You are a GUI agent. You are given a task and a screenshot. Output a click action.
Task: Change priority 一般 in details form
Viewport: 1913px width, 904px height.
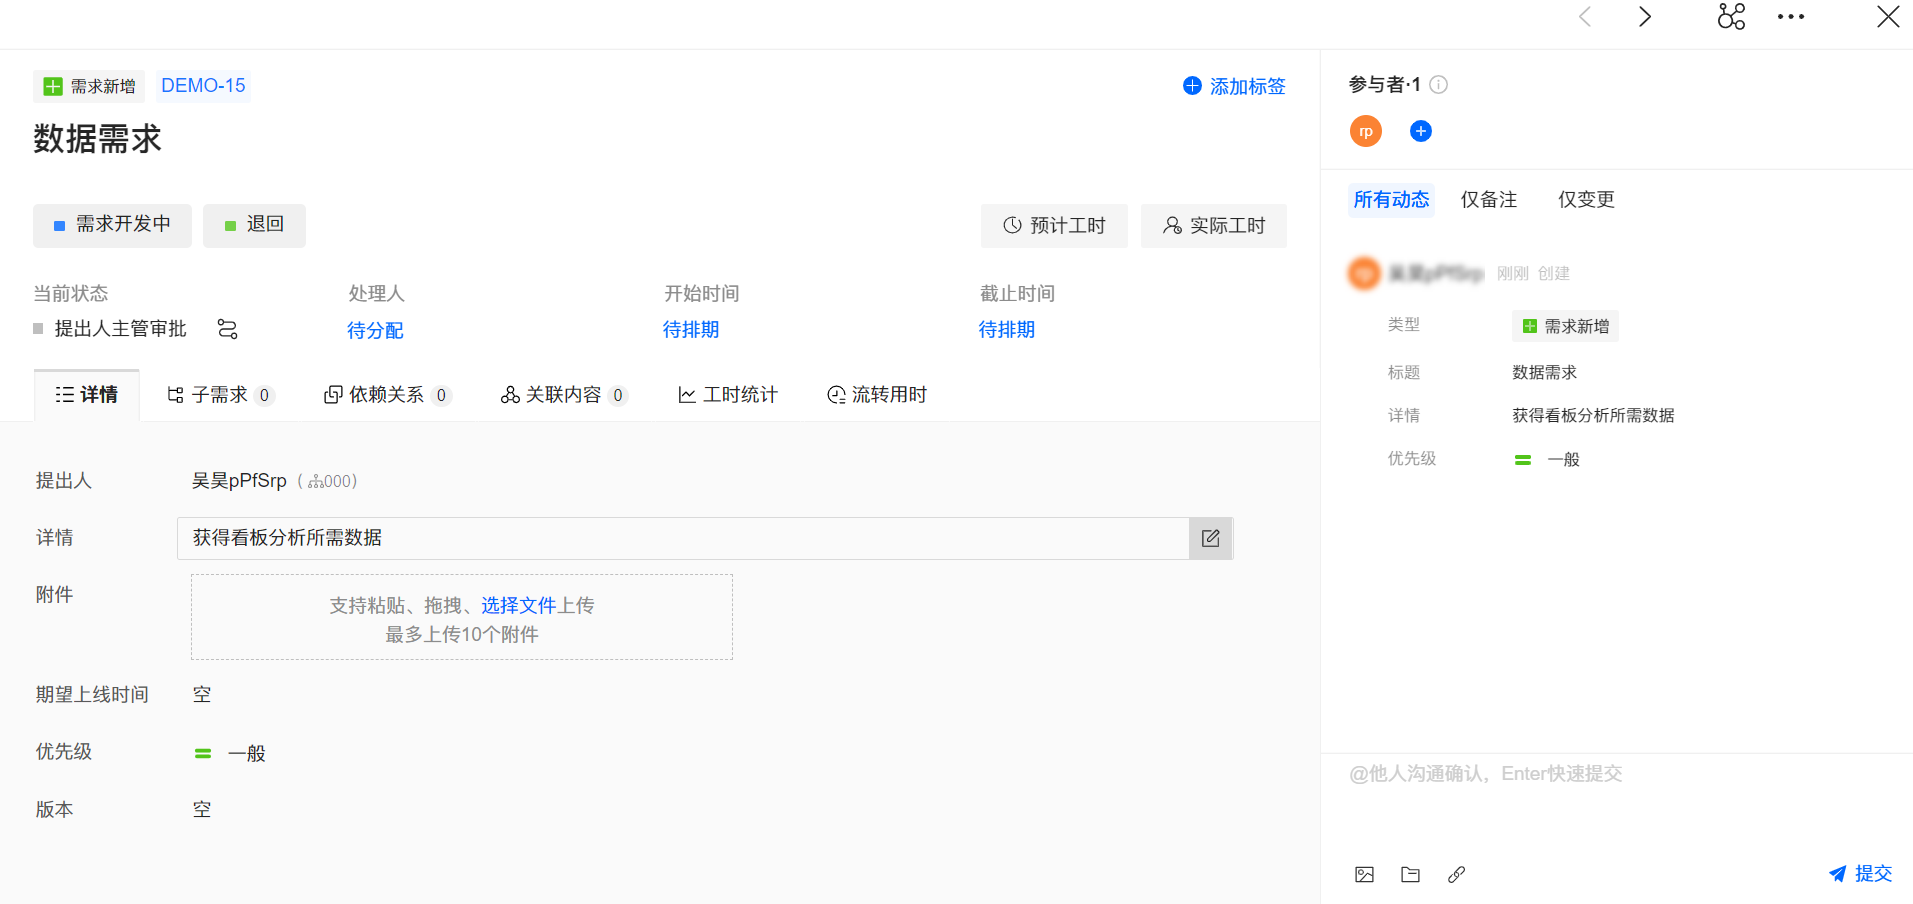click(x=231, y=753)
